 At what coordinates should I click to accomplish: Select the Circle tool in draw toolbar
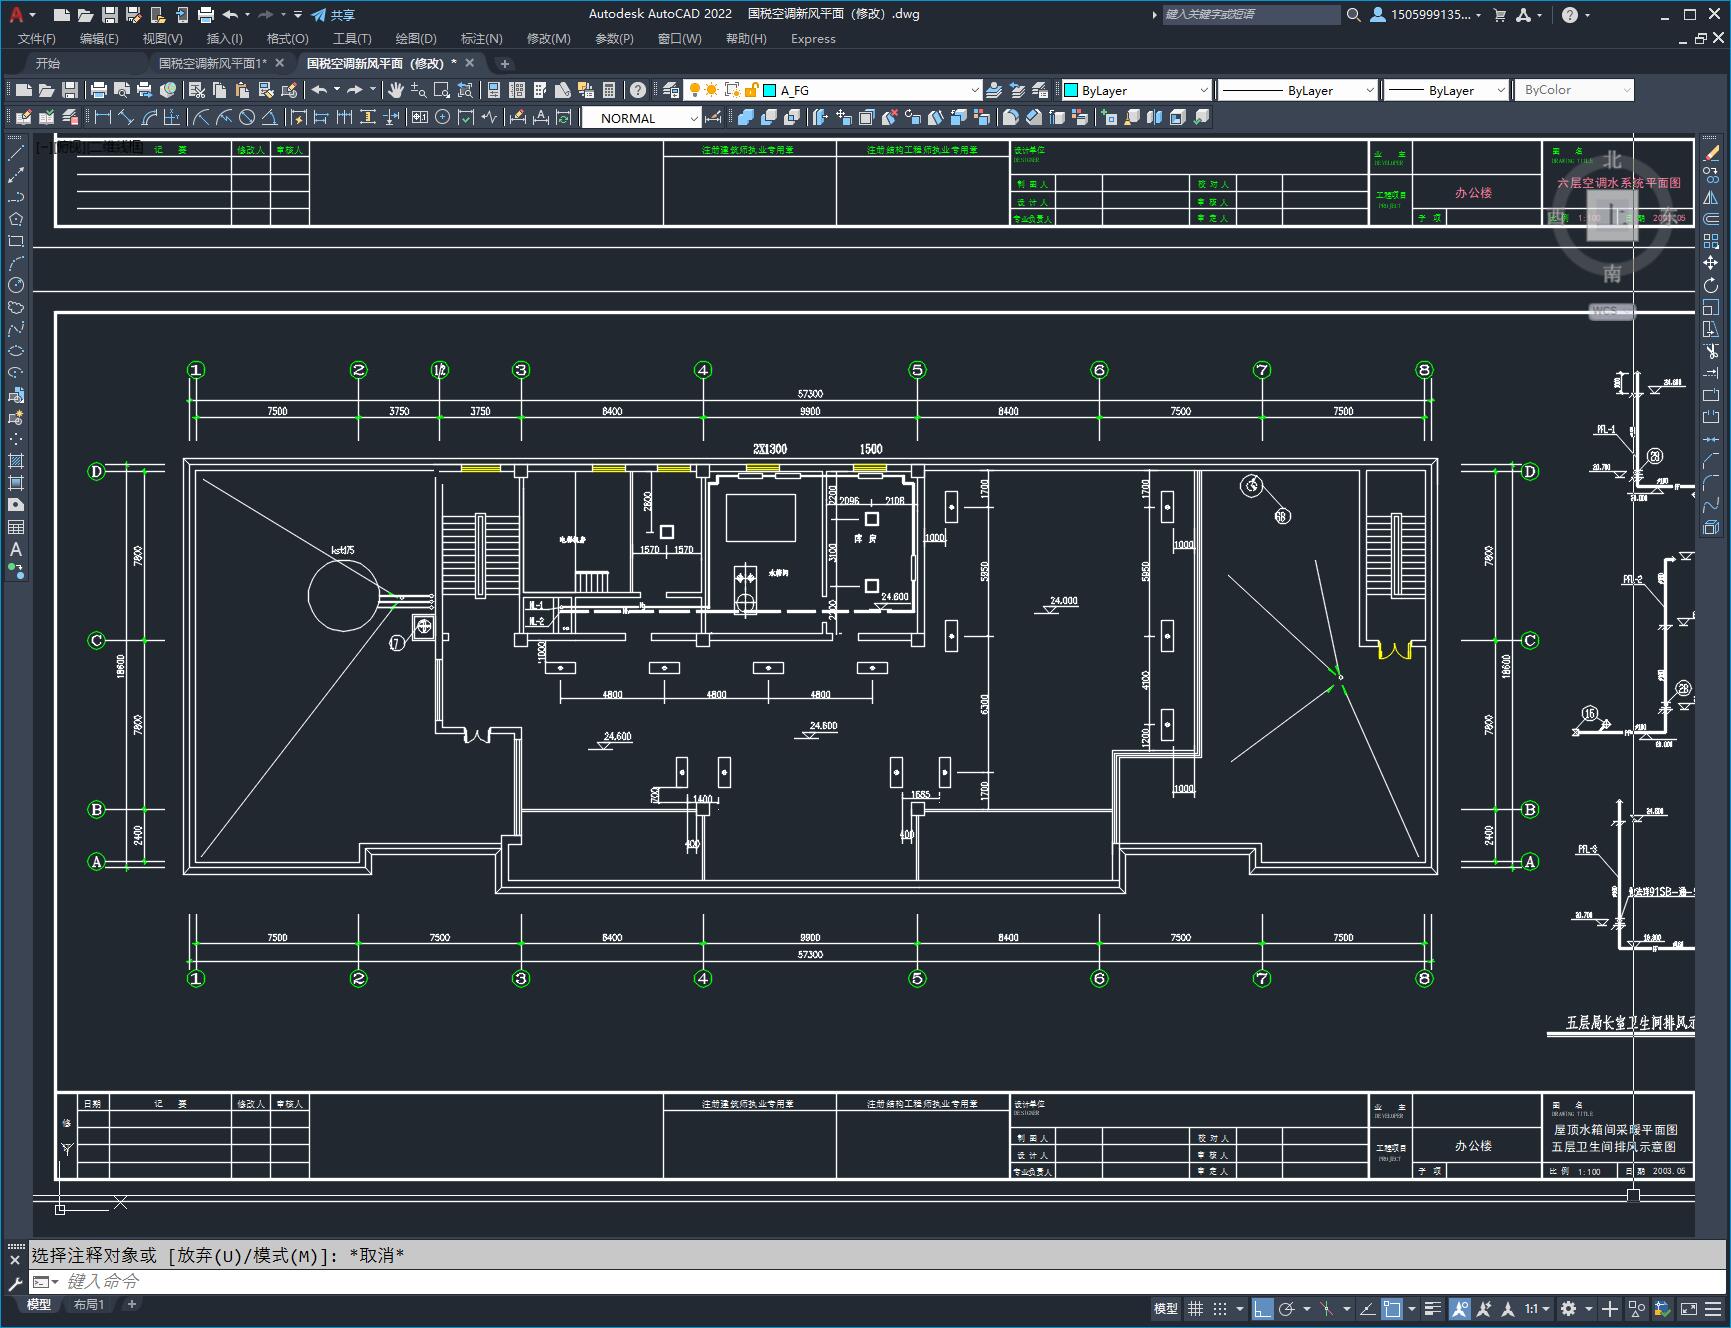coord(16,285)
